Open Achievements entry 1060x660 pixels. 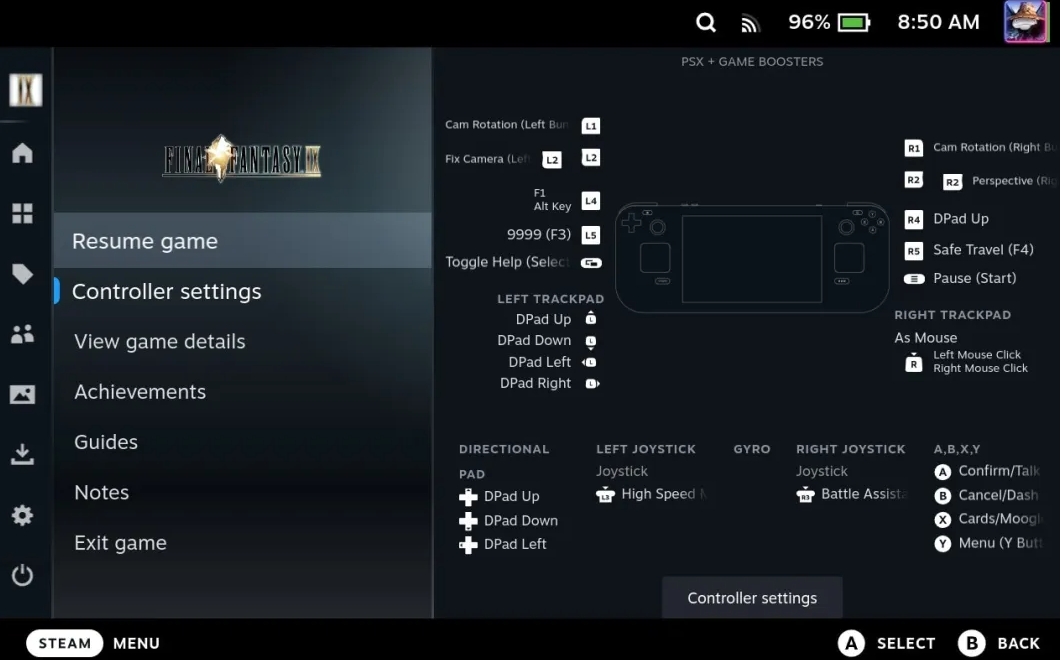pyautogui.click(x=243, y=392)
